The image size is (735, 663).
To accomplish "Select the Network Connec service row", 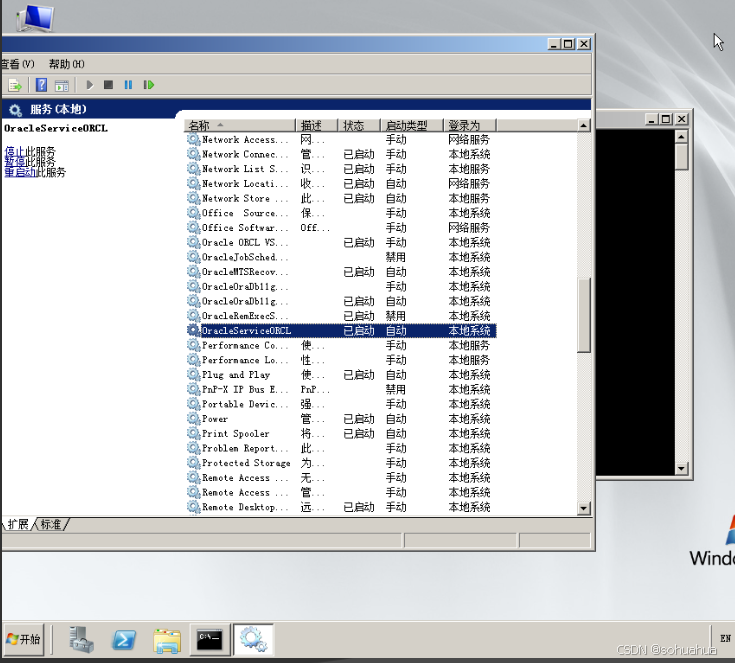I will (341, 154).
